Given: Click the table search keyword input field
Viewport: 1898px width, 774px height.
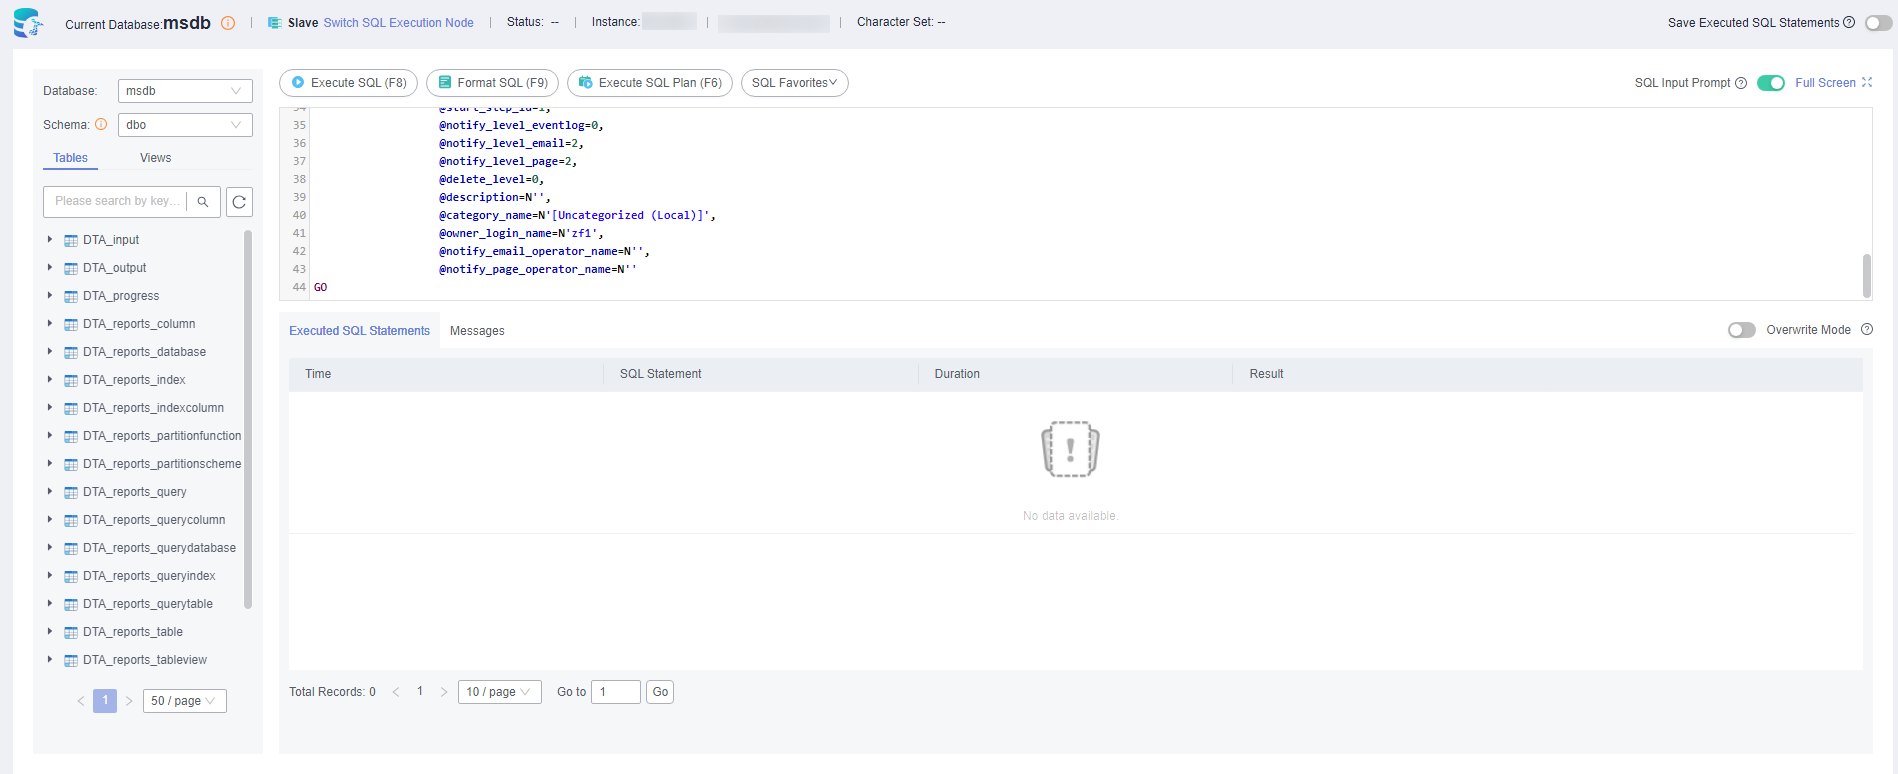Looking at the screenshot, I should pyautogui.click(x=118, y=202).
